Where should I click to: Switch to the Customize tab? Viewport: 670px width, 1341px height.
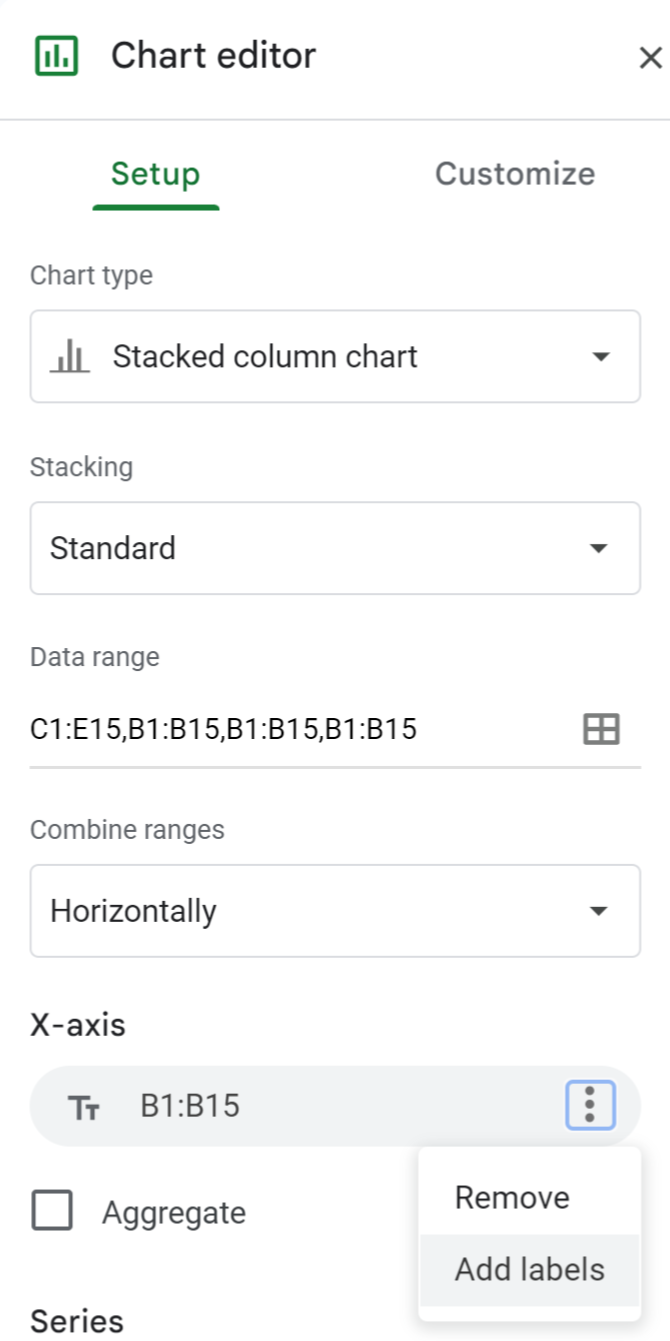(514, 174)
